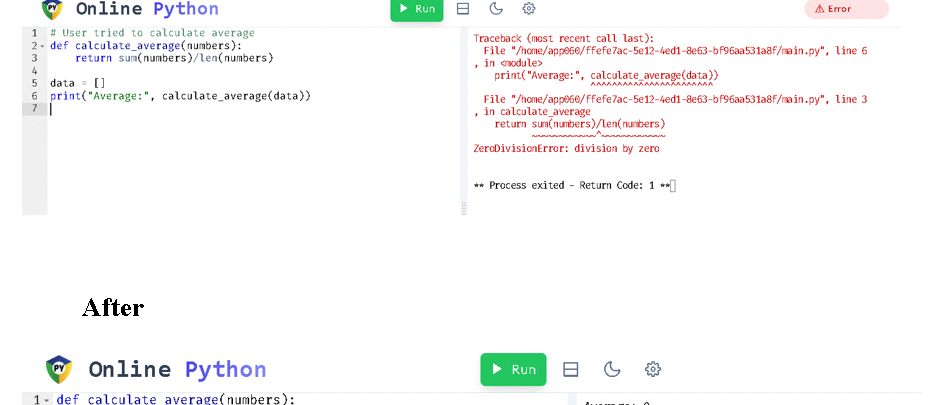Open settings from the lower gear icon
The height and width of the screenshot is (405, 929).
tap(653, 369)
